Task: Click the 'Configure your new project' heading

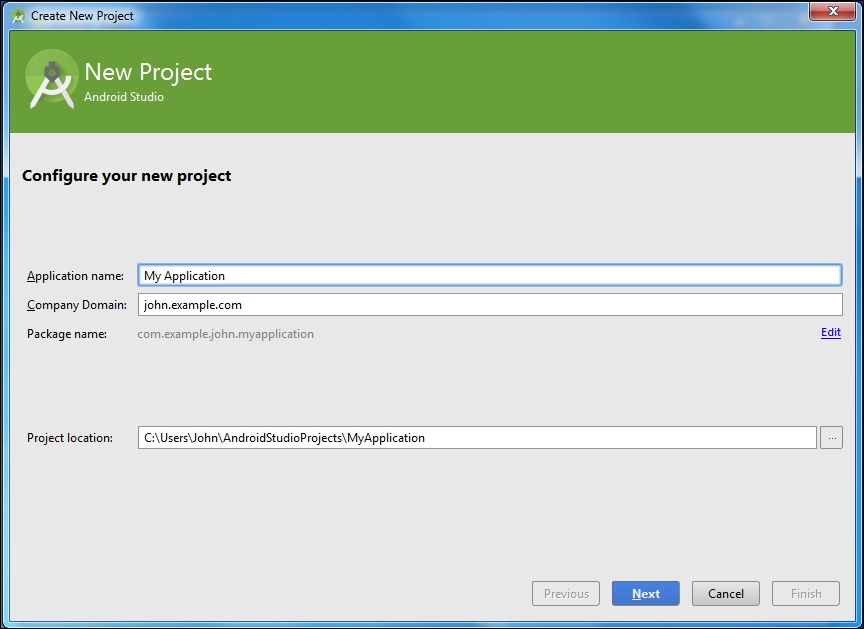Action: point(127,176)
